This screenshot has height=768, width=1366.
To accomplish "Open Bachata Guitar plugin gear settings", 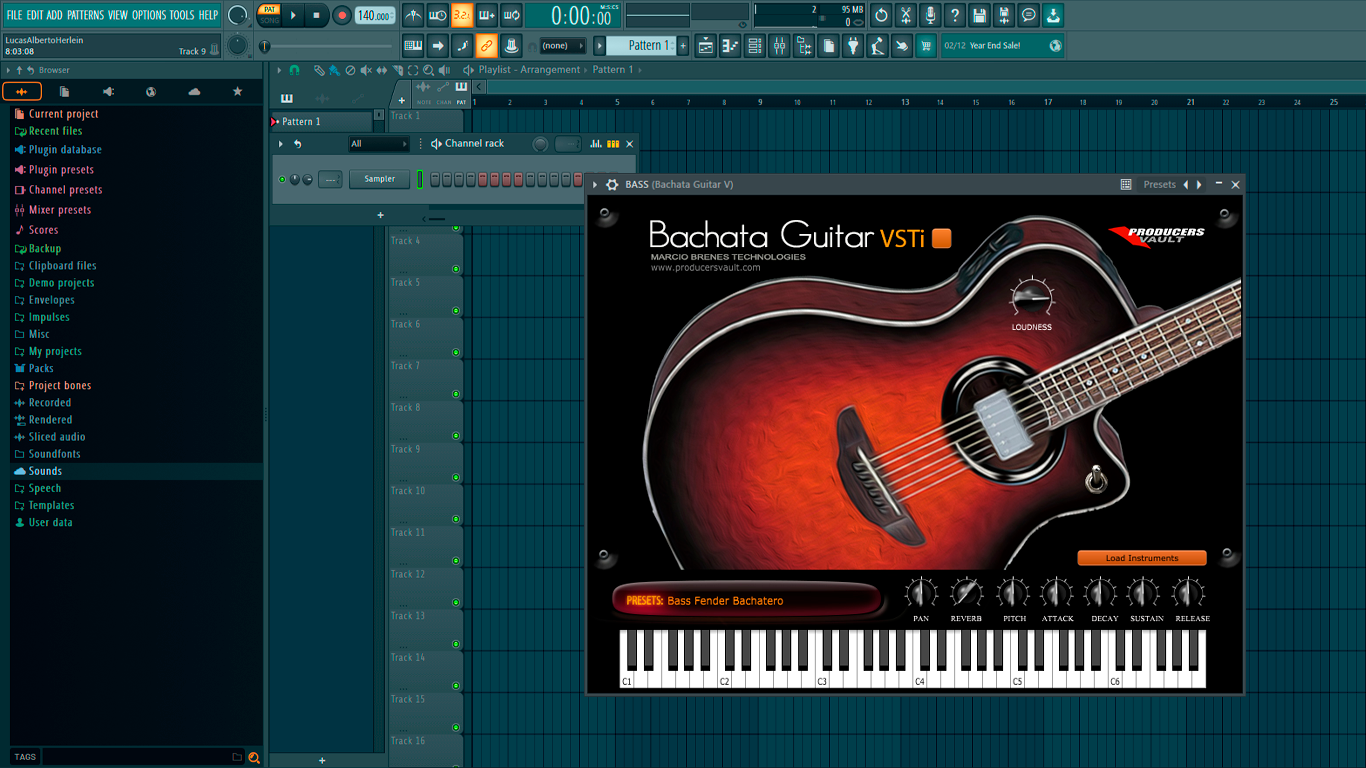I will pos(612,184).
